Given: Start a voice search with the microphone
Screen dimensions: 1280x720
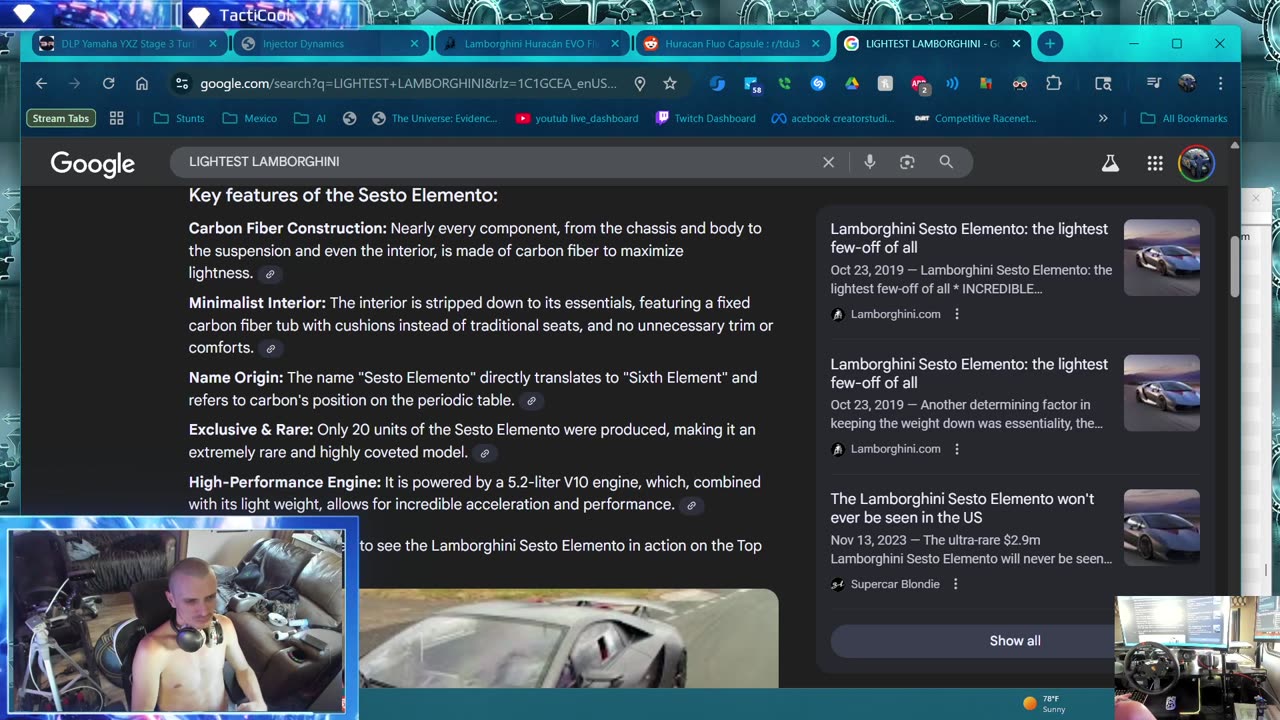Looking at the screenshot, I should coord(870,162).
